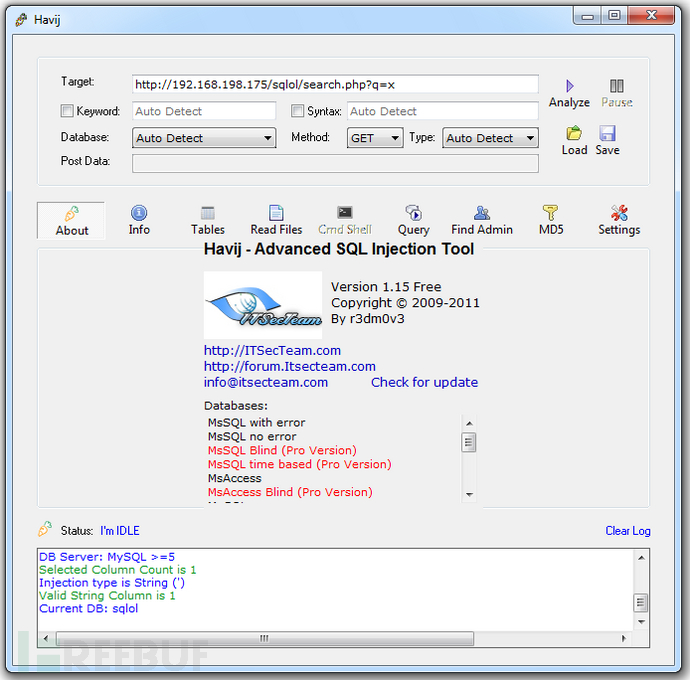
Task: Open the MD5 tab
Action: coord(551,221)
